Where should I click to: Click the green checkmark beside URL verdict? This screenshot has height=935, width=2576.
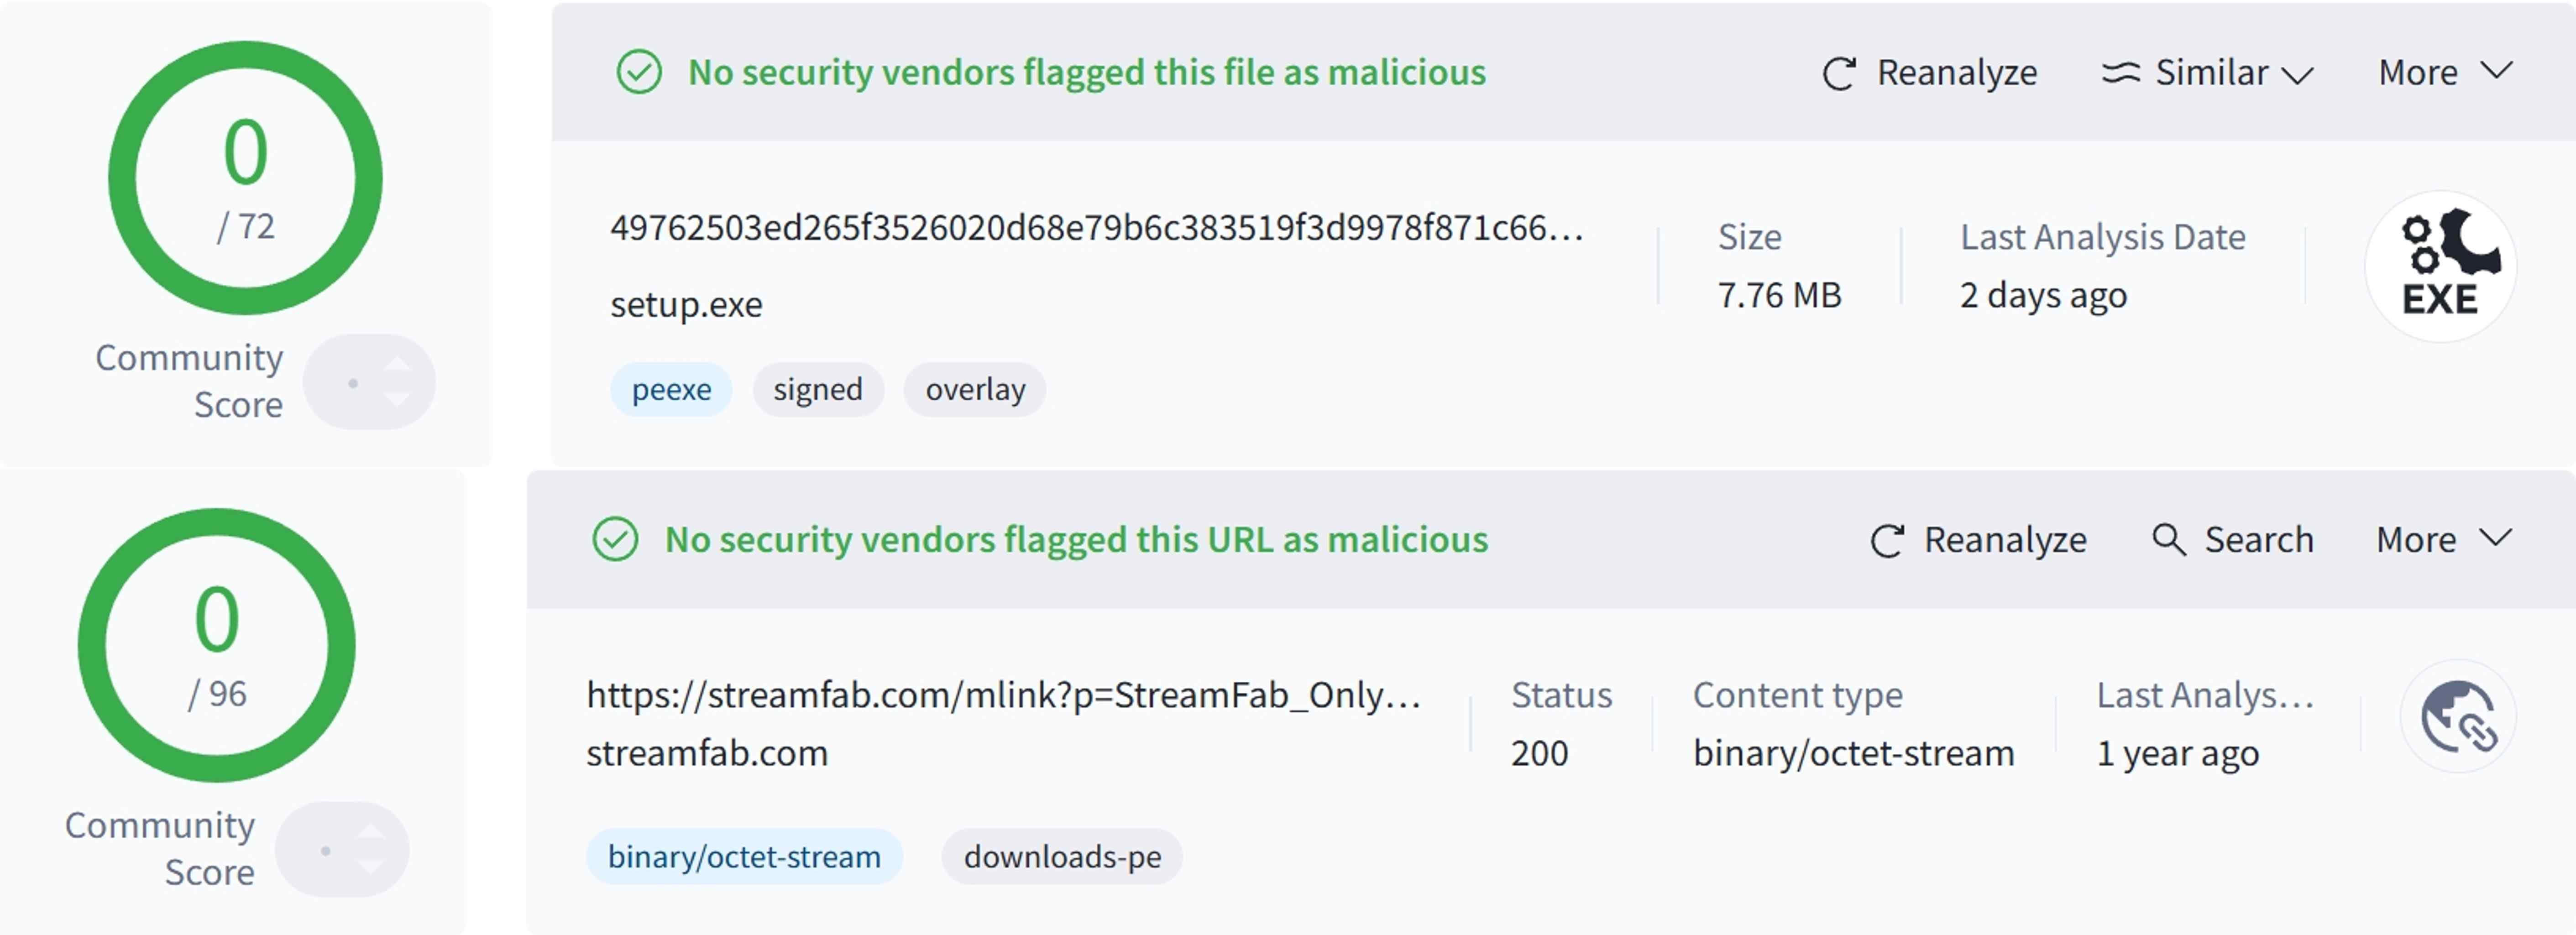coord(618,539)
